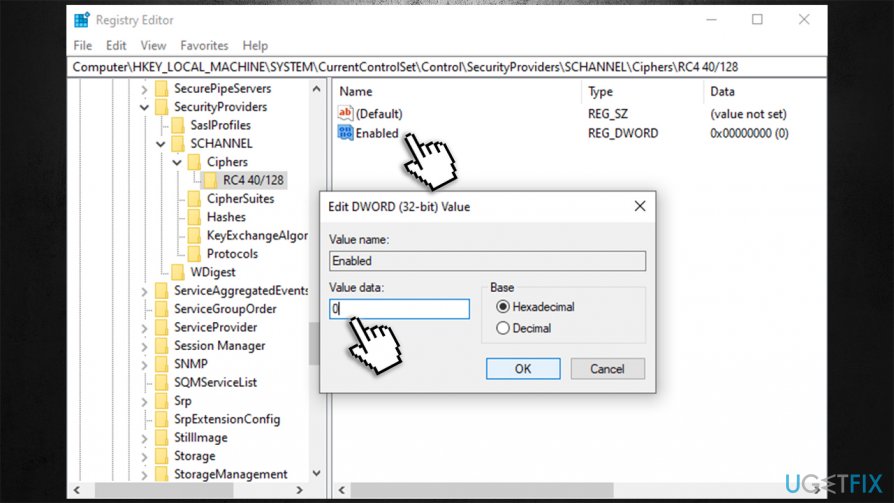Collapse the SCHANNEL tree node

pos(161,144)
